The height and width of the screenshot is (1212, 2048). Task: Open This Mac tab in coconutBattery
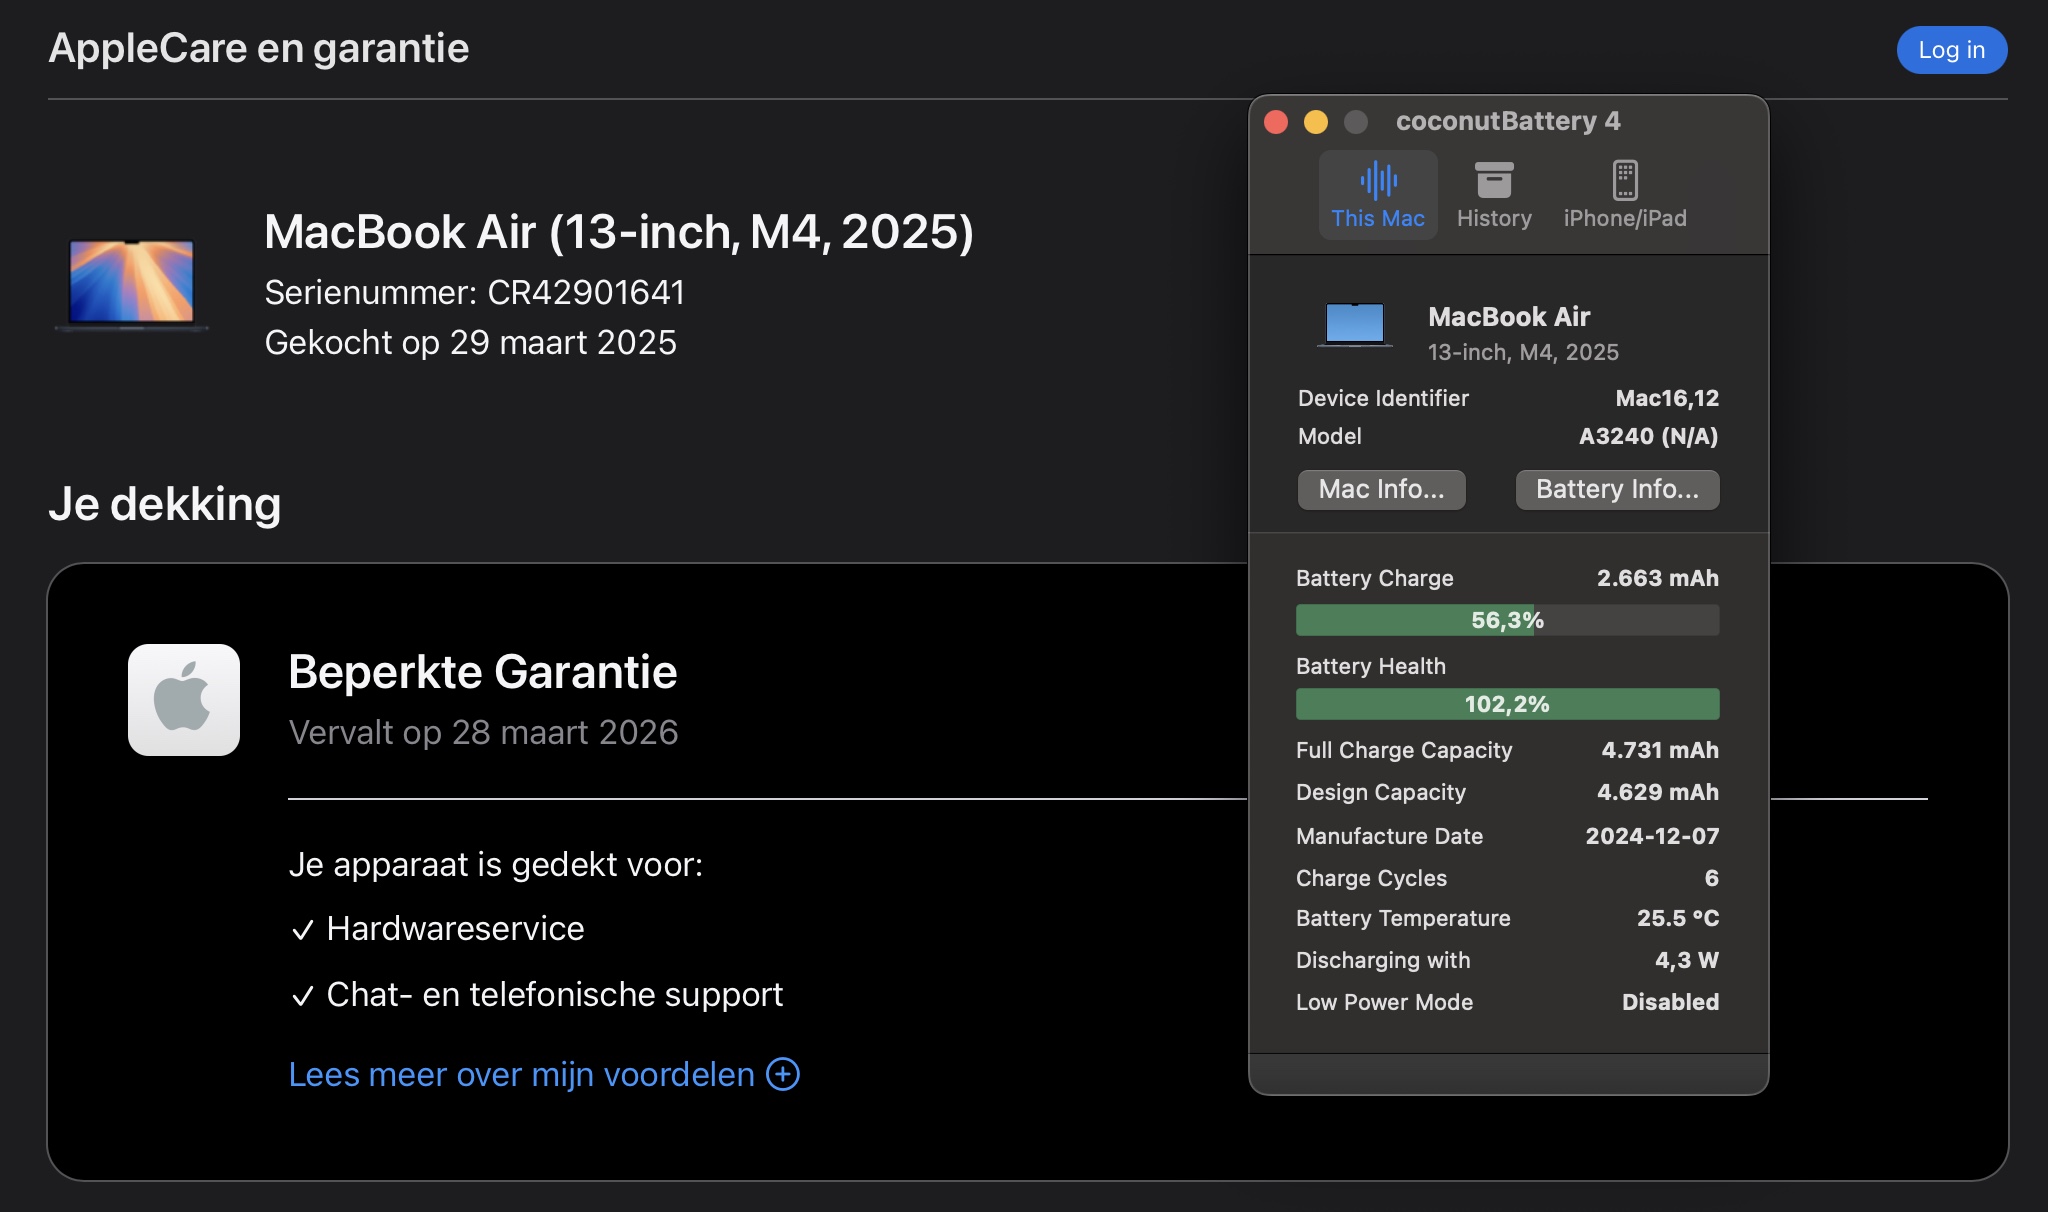tap(1377, 195)
